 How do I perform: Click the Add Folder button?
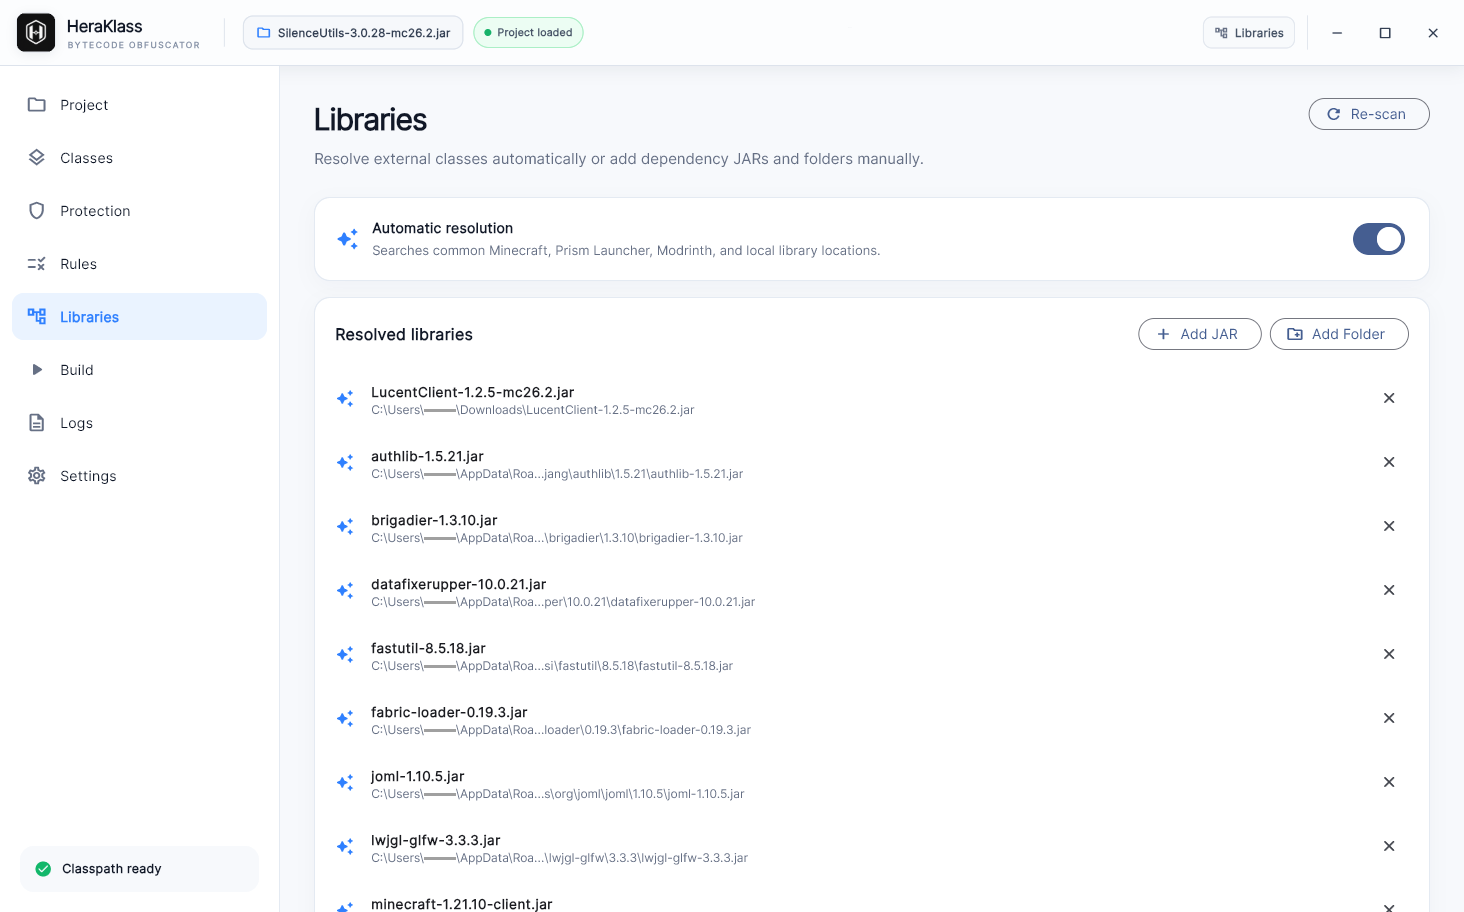[1338, 334]
